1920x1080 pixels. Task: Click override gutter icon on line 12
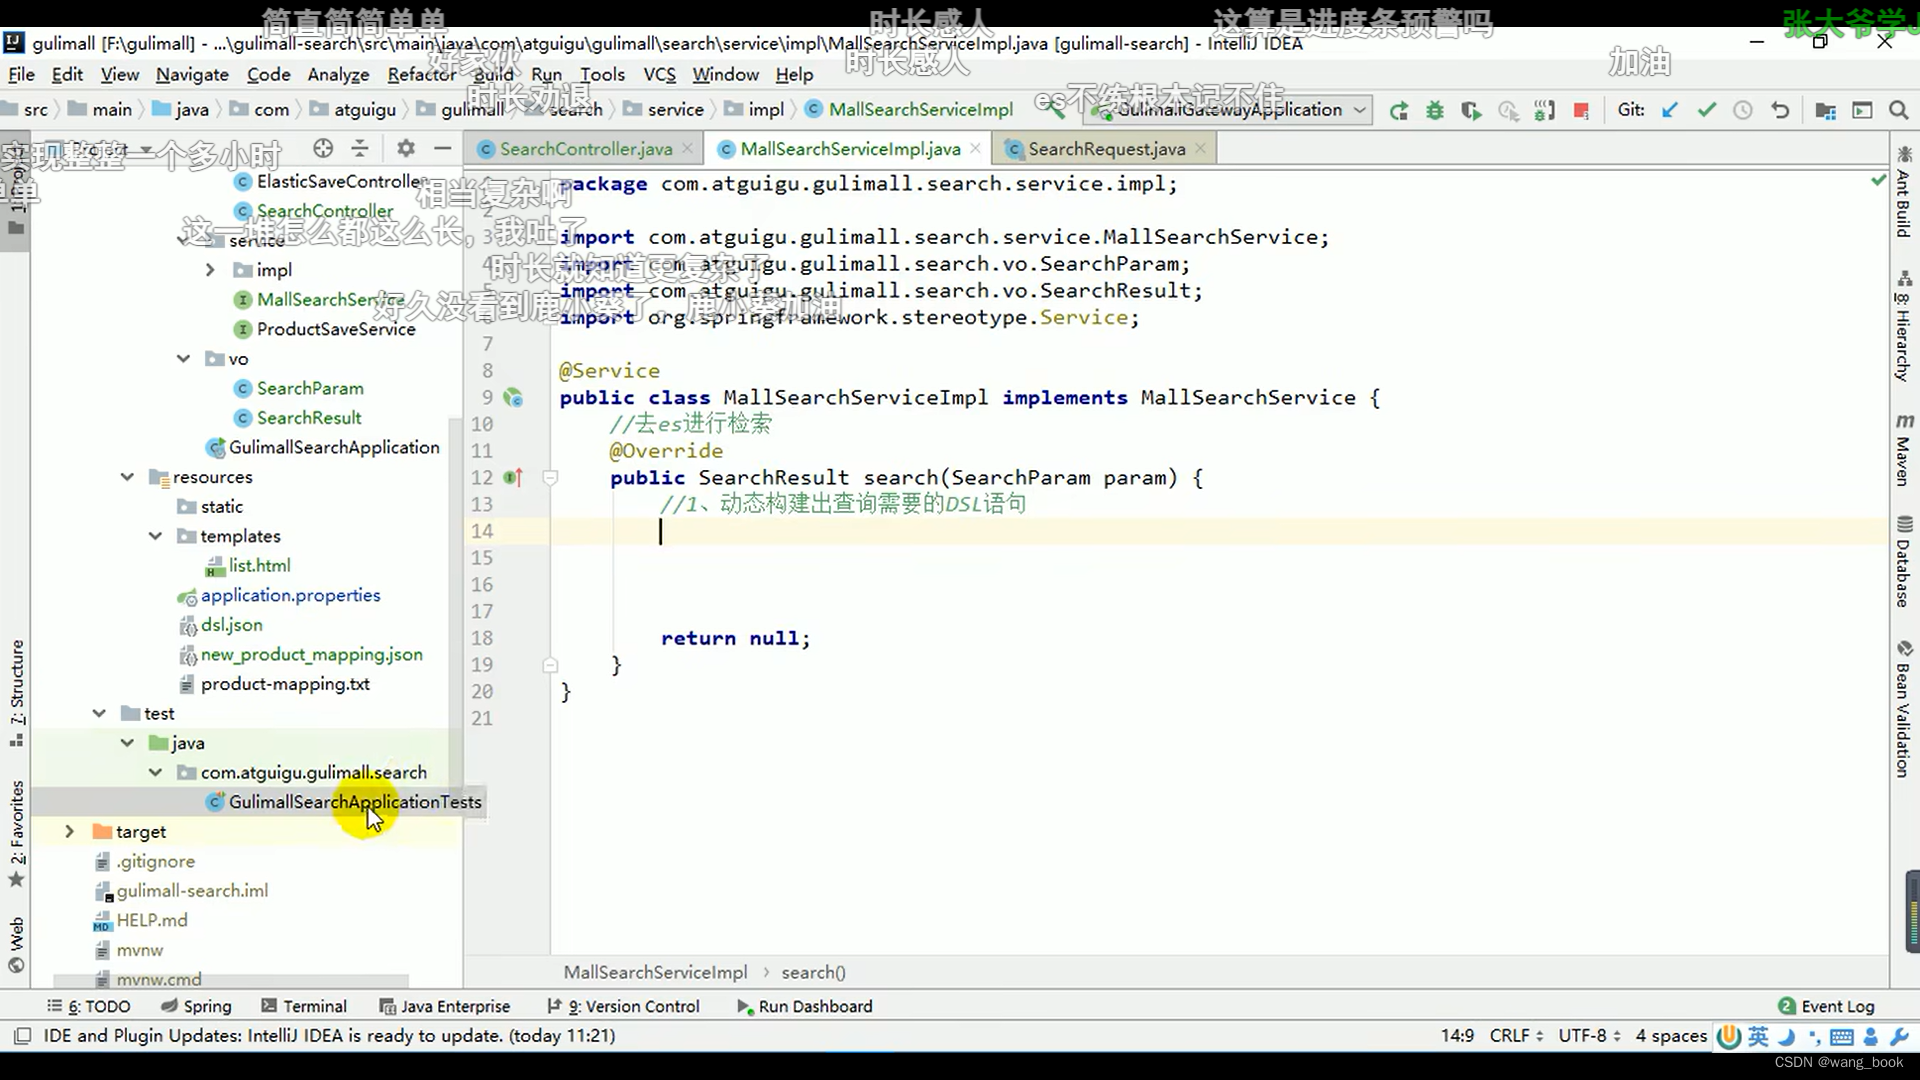[513, 478]
